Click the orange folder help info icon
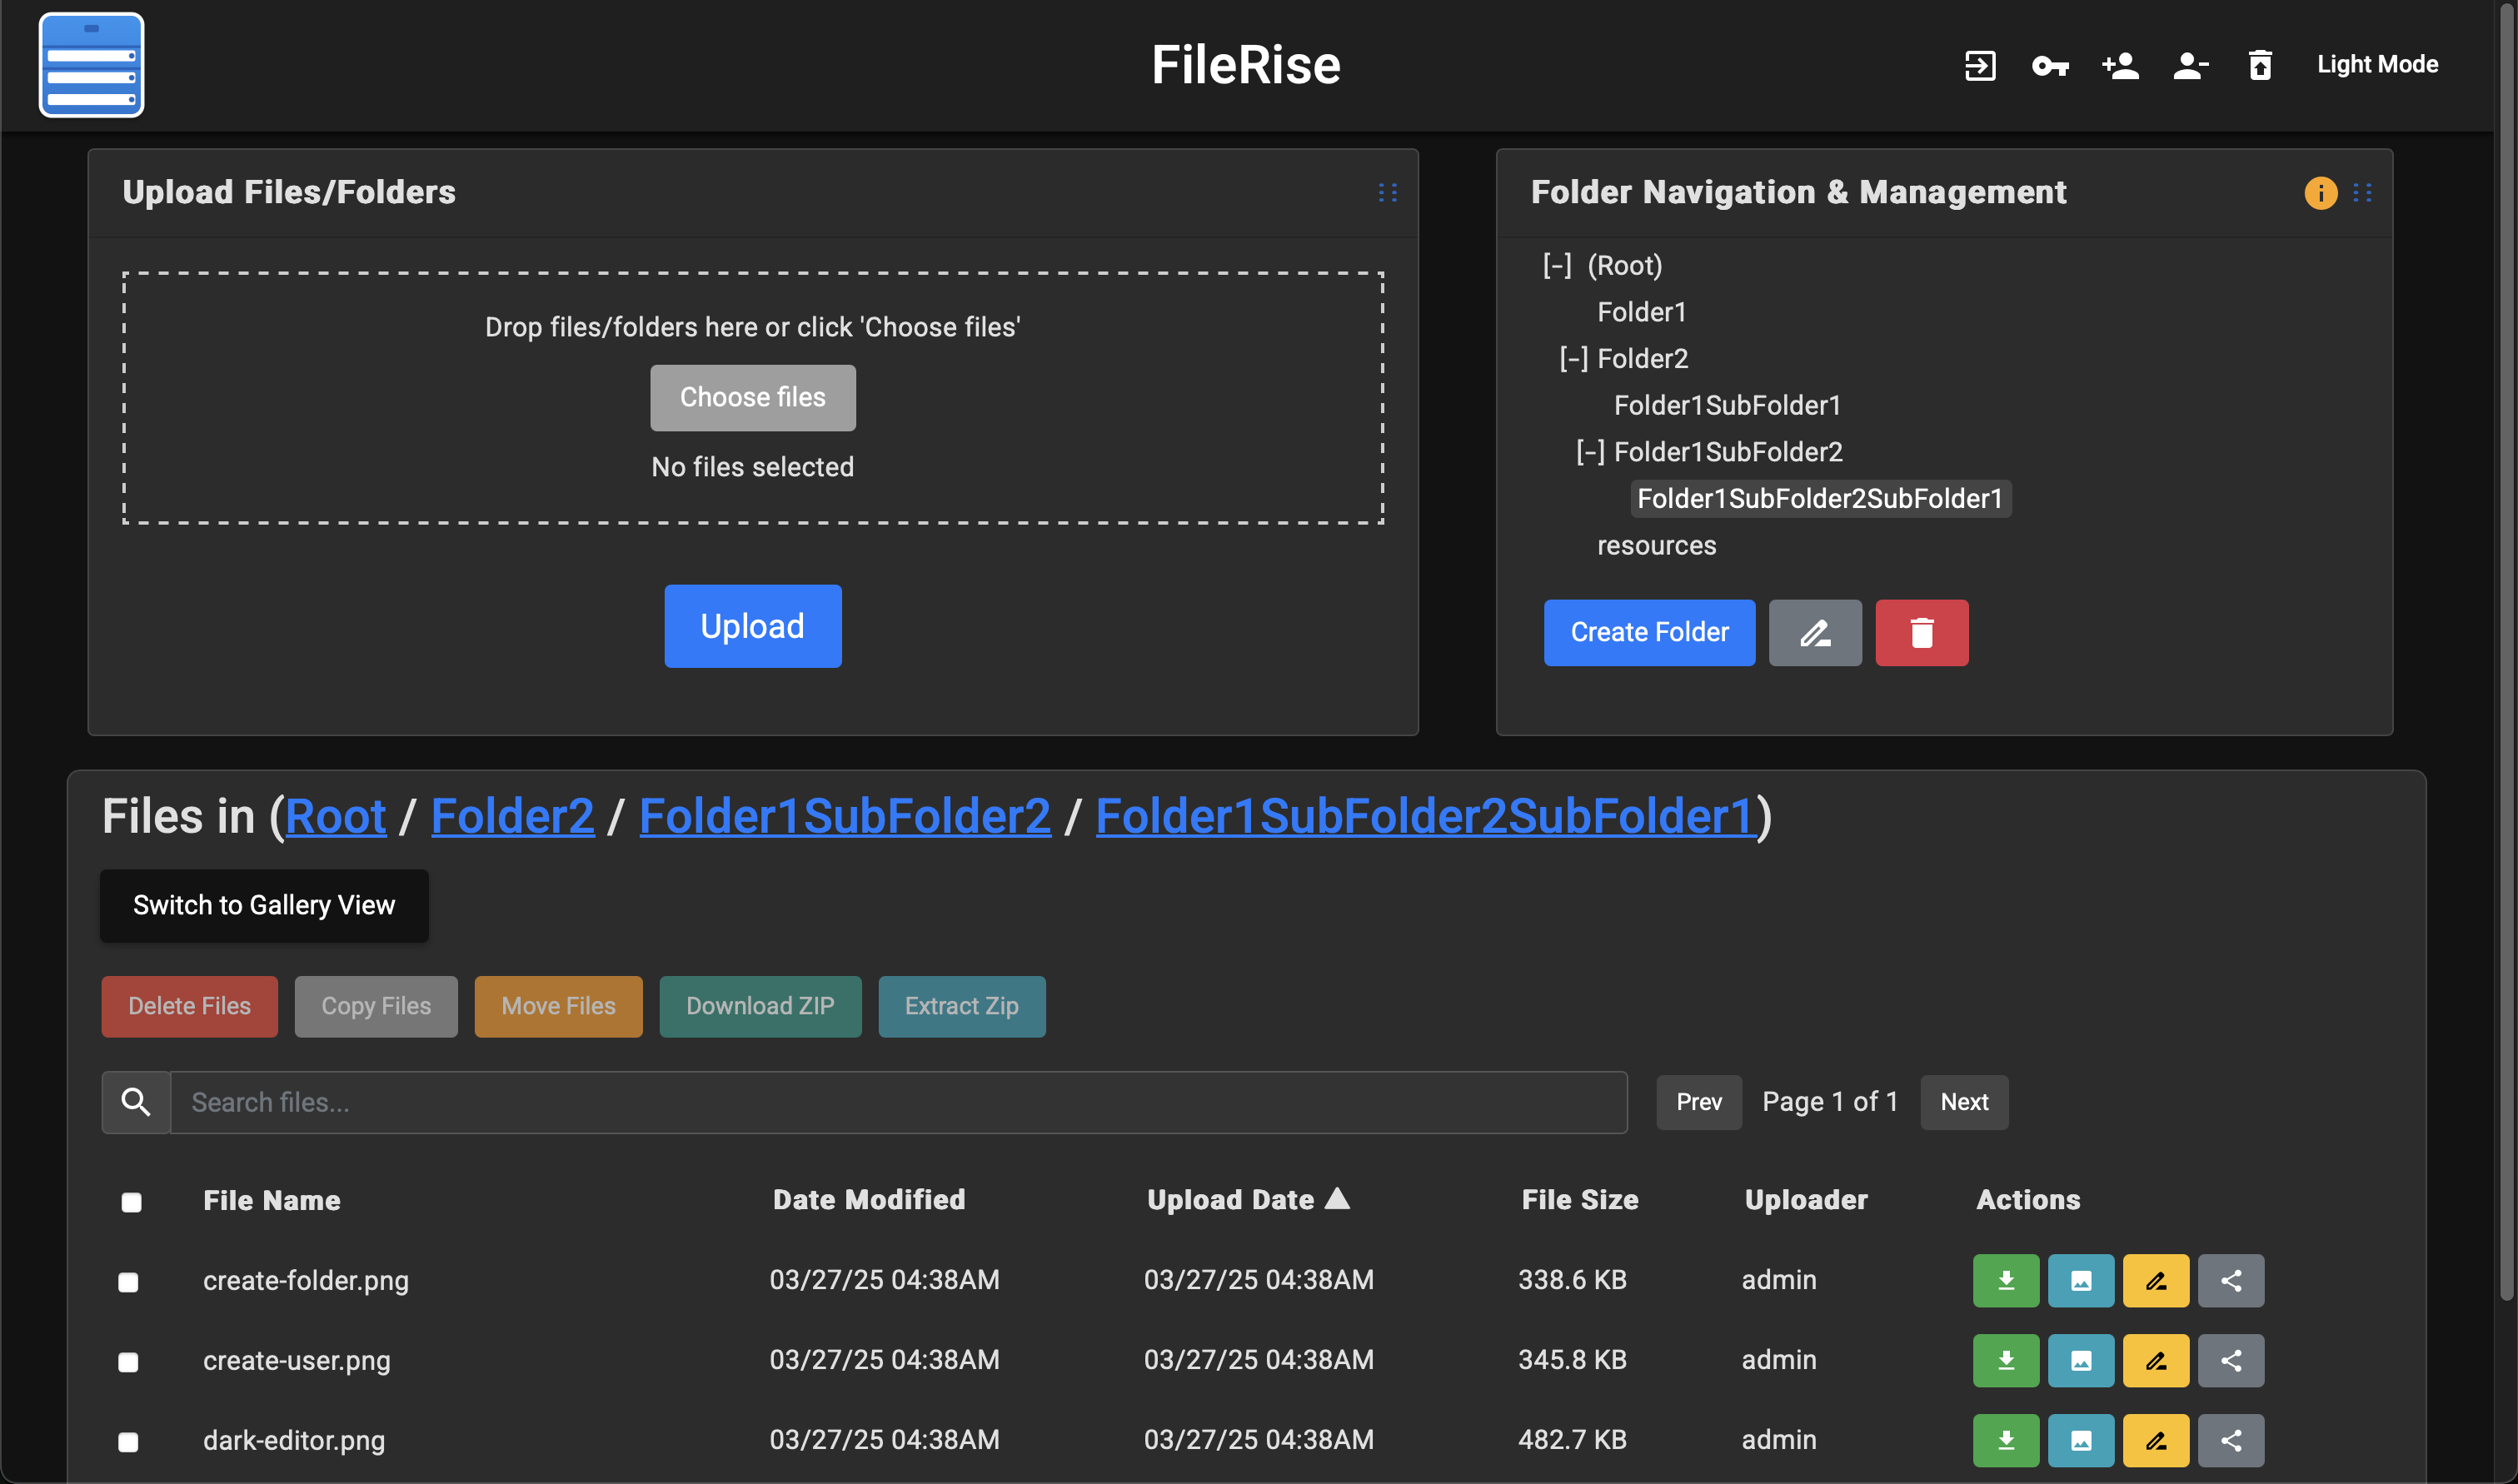This screenshot has height=1484, width=2518. coord(2320,193)
